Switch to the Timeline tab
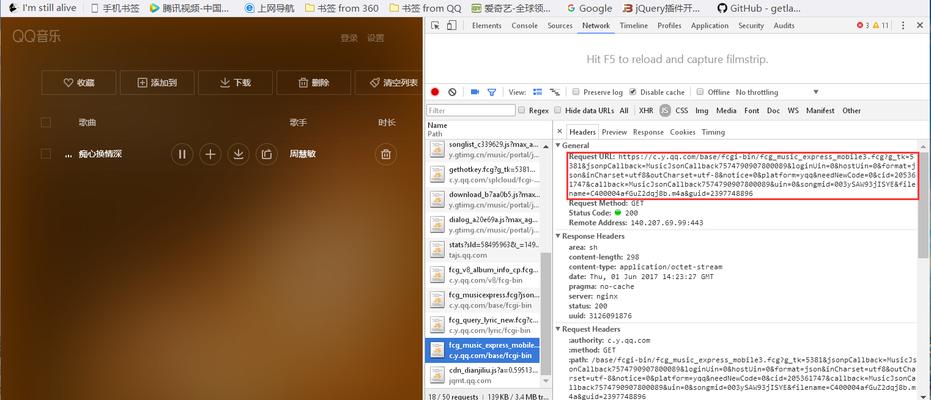 [634, 26]
